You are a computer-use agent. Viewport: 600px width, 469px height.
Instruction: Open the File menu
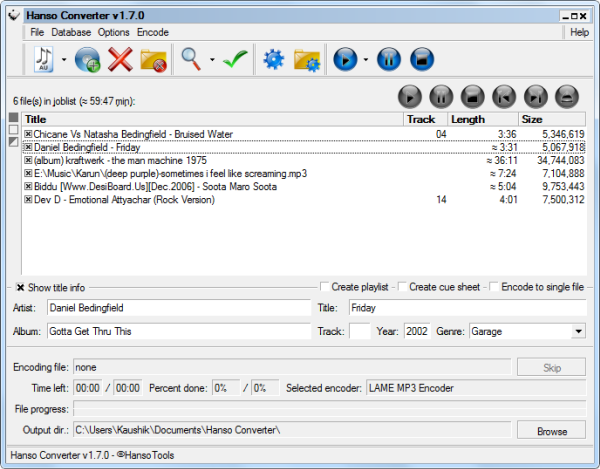[37, 32]
